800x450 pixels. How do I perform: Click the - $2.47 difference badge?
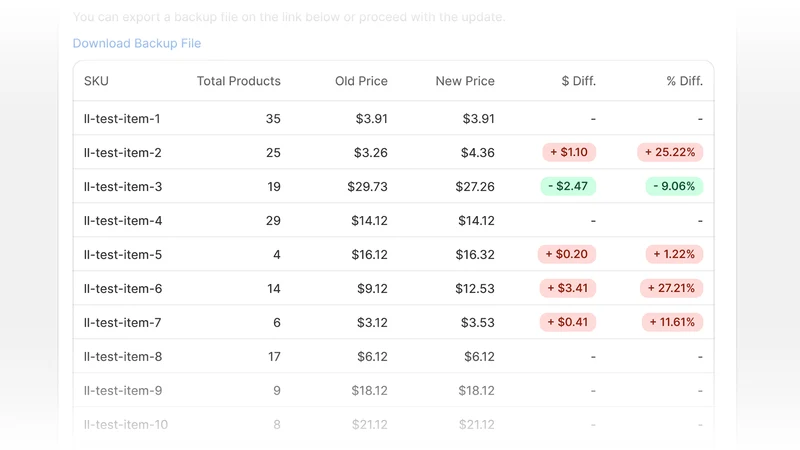tap(568, 186)
